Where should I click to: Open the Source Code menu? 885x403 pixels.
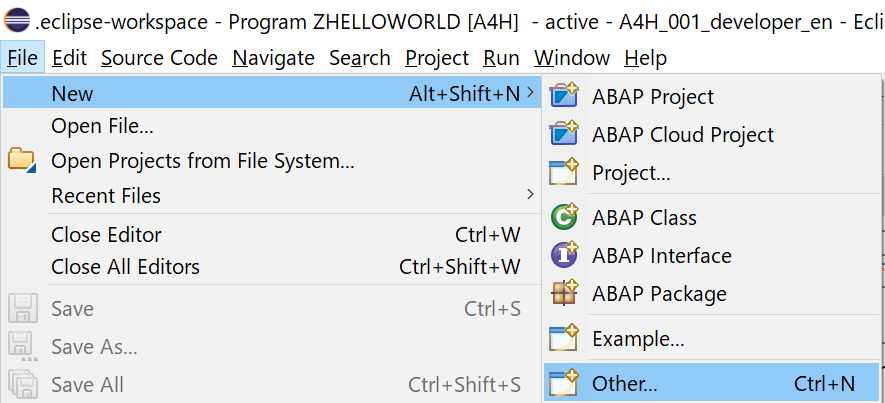pyautogui.click(x=159, y=58)
